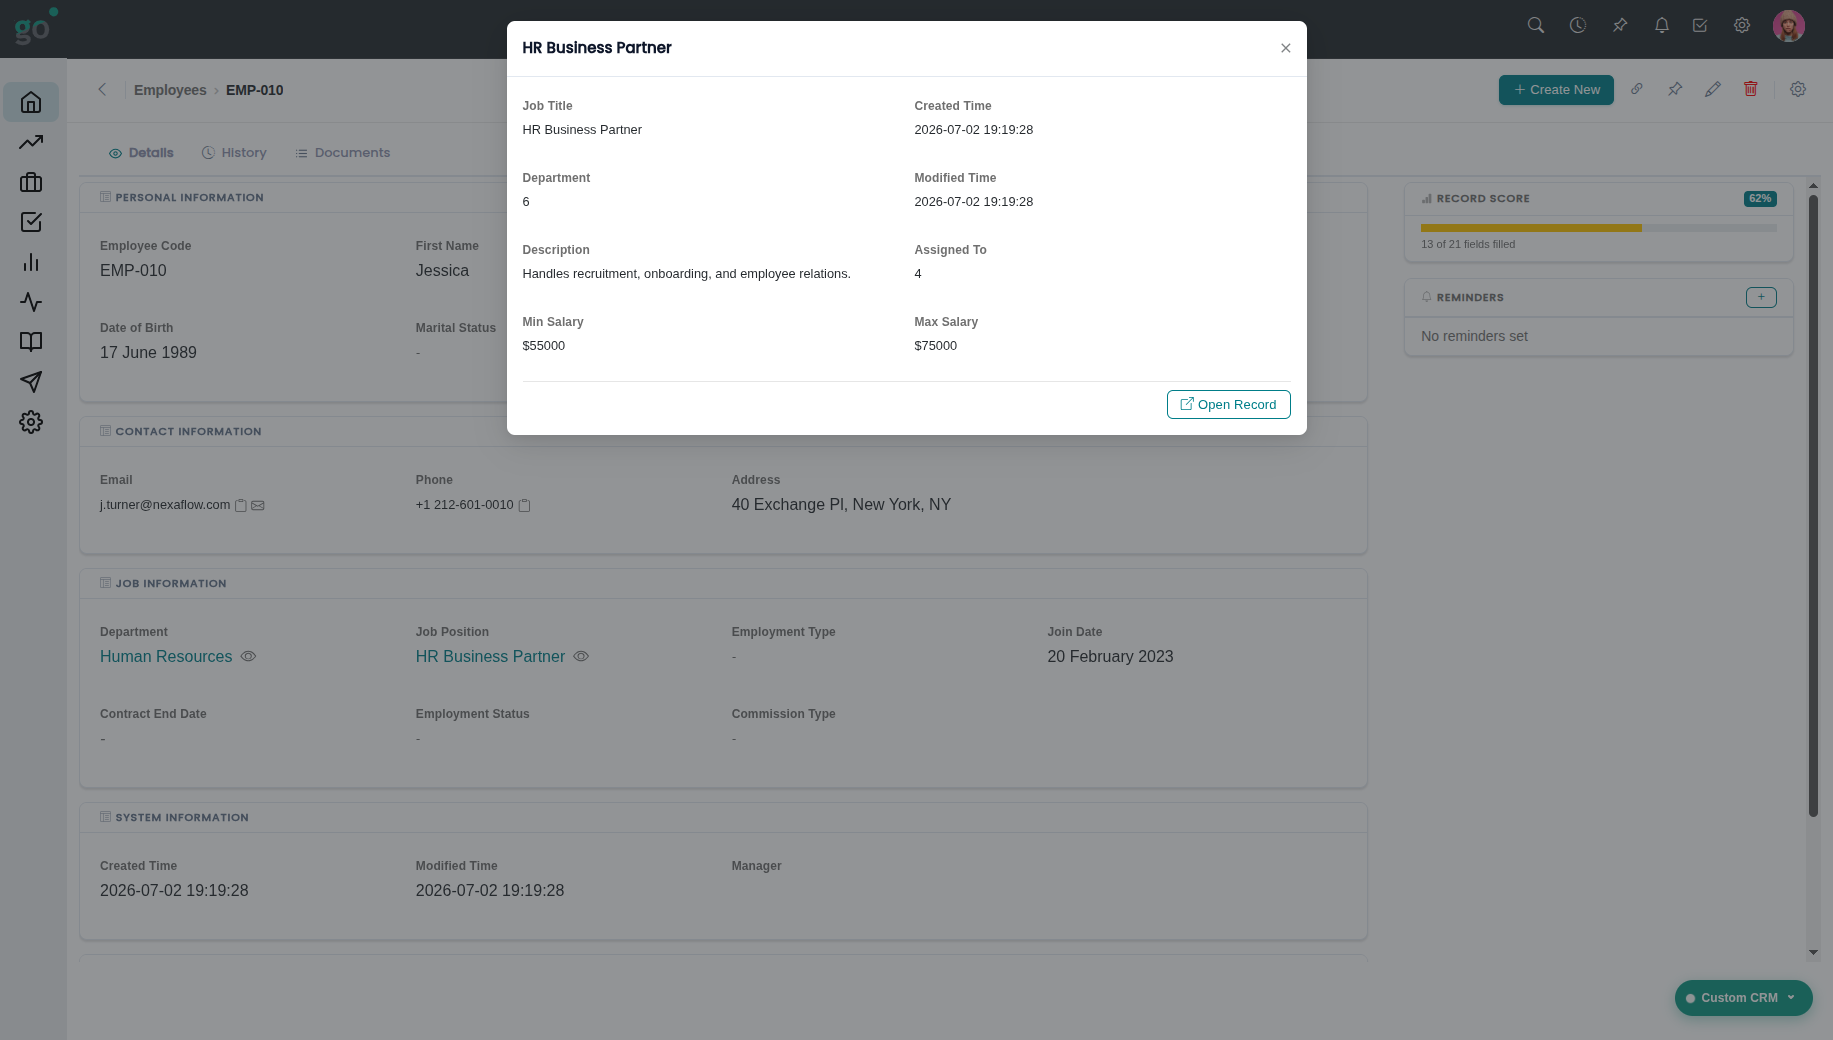Image resolution: width=1833 pixels, height=1040 pixels.
Task: Open recent history clock icon in top bar
Action: [1578, 25]
